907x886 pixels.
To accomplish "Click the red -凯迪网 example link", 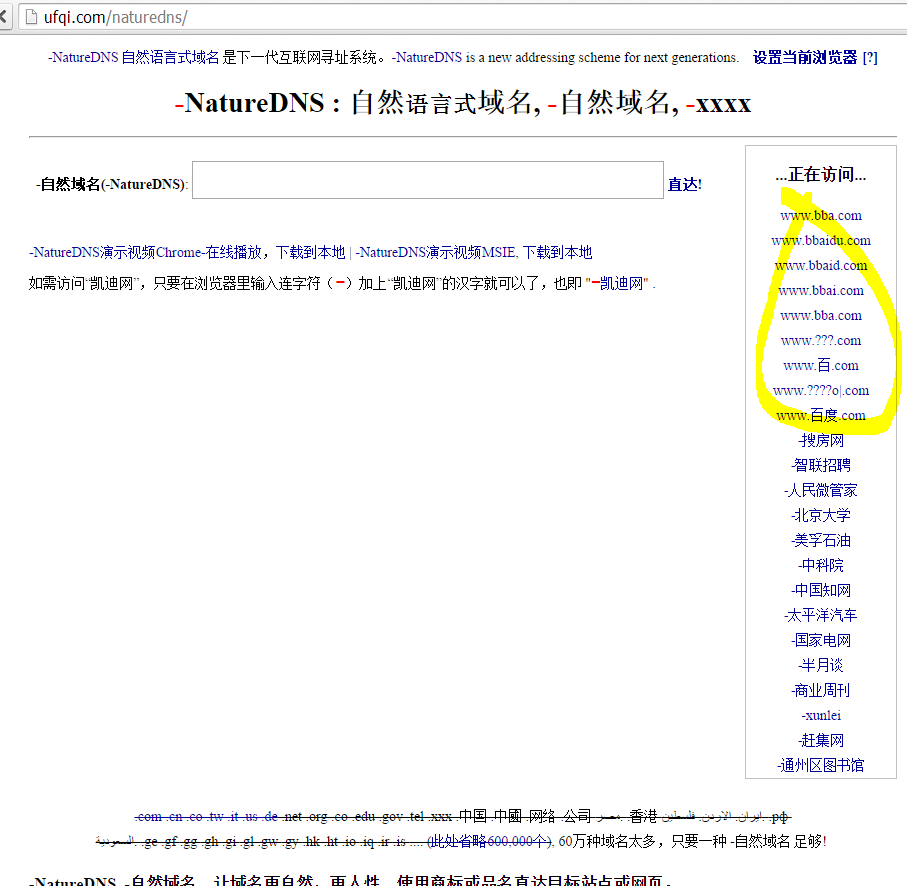I will click(x=620, y=284).
